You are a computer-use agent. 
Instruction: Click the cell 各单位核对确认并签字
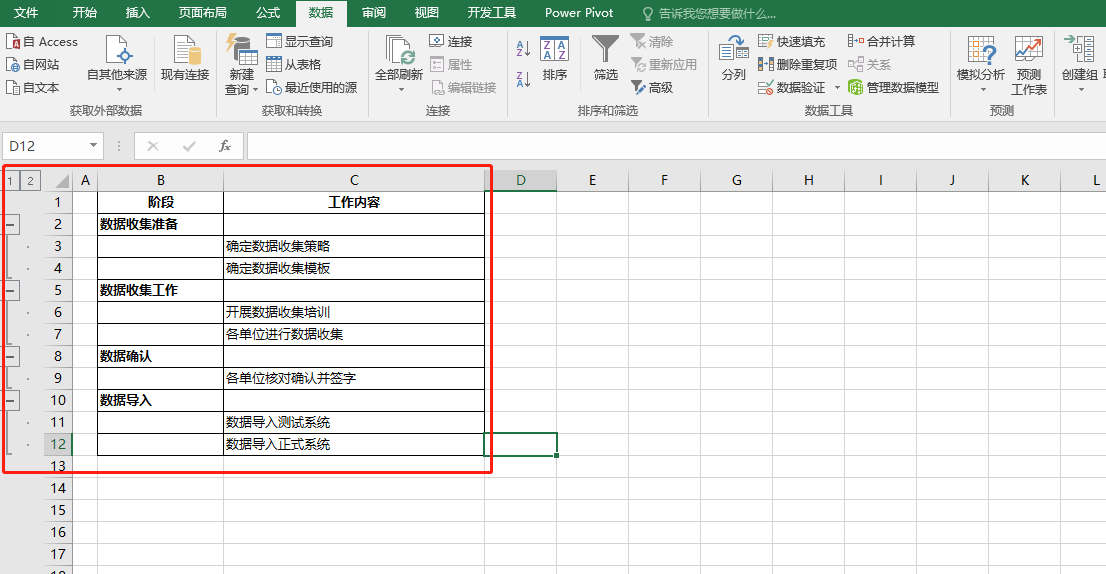pos(354,378)
